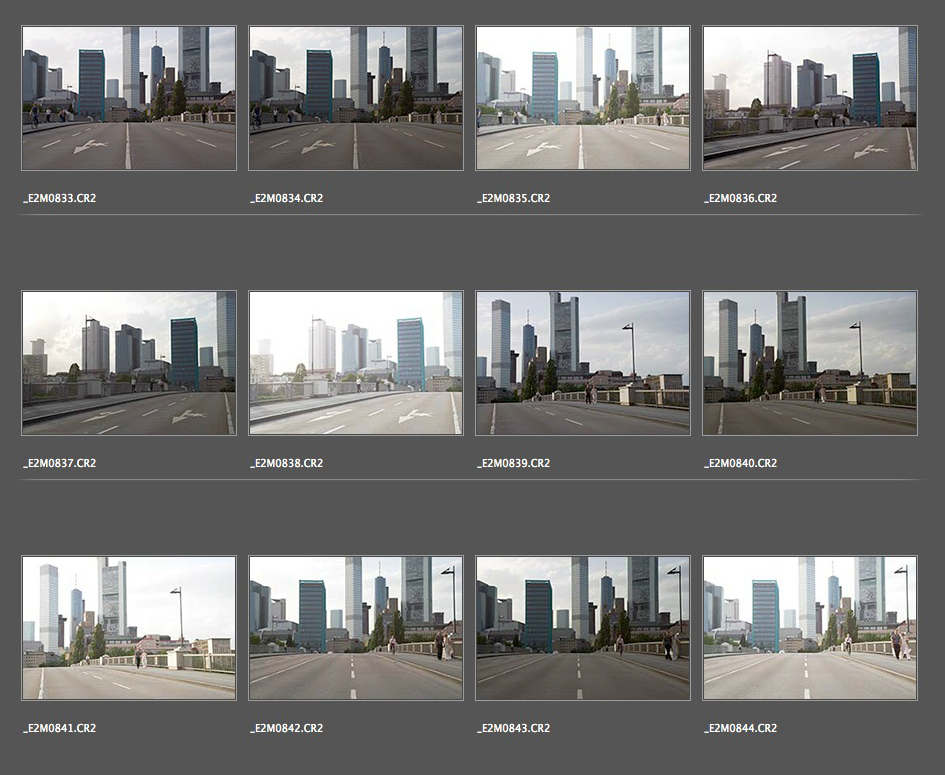Choose the bright _E2M0838.CR2 thumbnail
Viewport: 945px width, 775px height.
pyautogui.click(x=356, y=363)
